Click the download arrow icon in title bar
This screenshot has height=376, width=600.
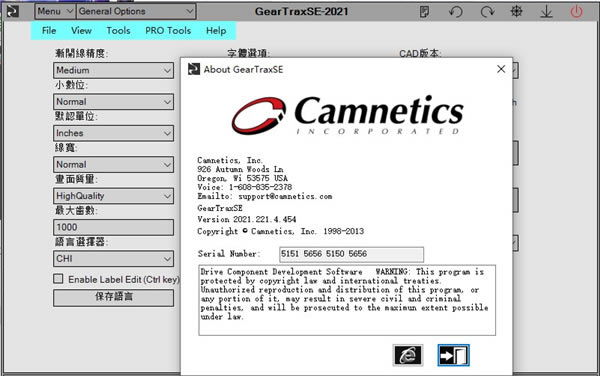coord(546,11)
